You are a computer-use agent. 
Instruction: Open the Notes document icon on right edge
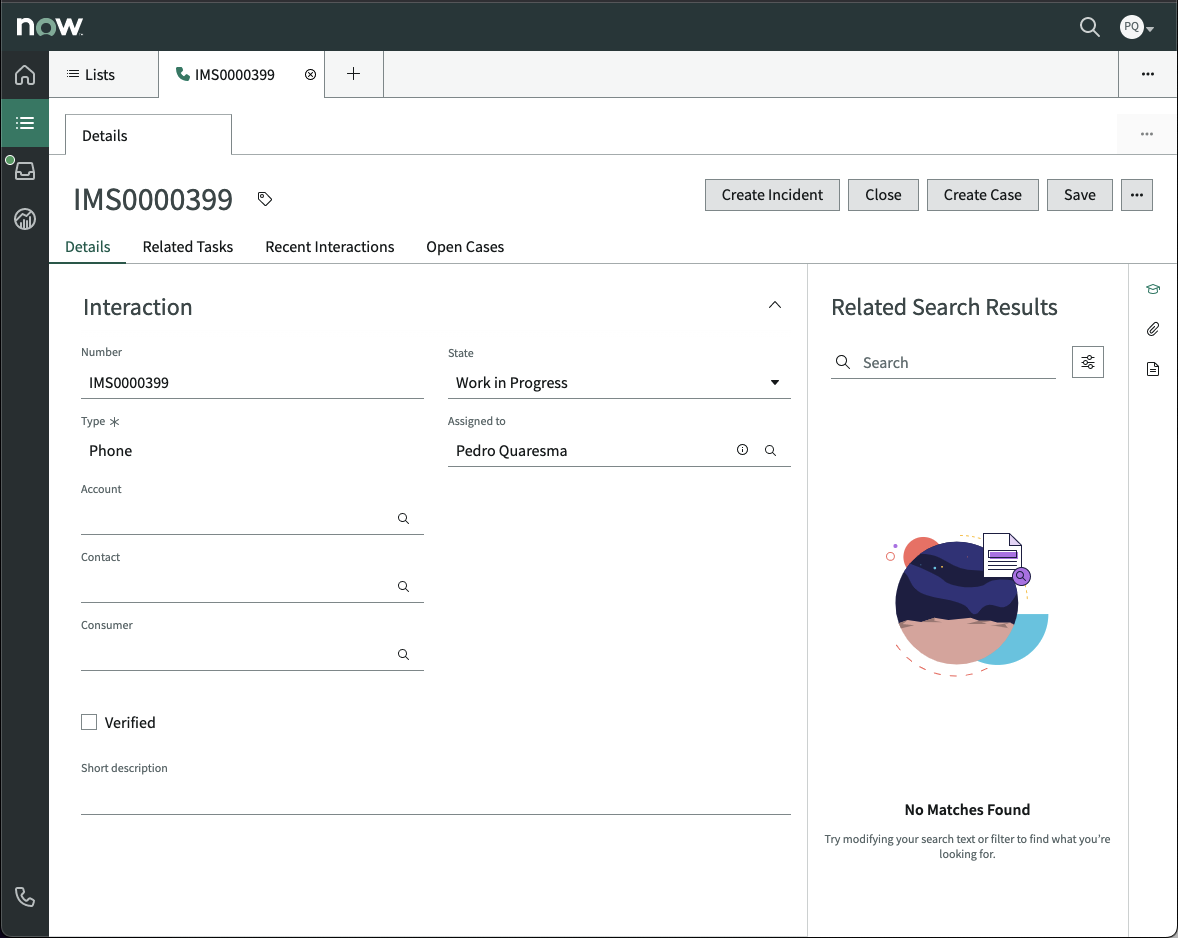pos(1153,369)
